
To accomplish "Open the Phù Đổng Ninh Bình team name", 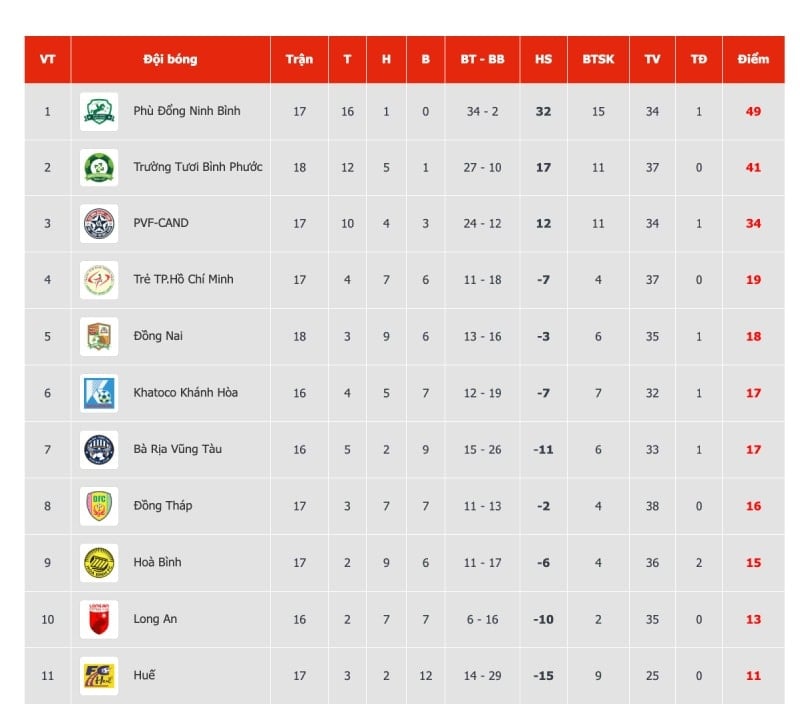I will 187,111.
